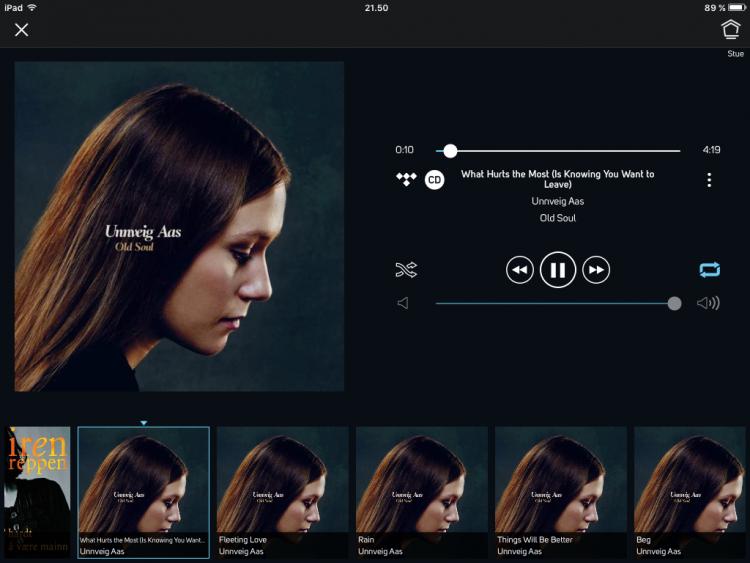The height and width of the screenshot is (563, 750).
Task: Click the volume down speaker icon
Action: point(403,303)
